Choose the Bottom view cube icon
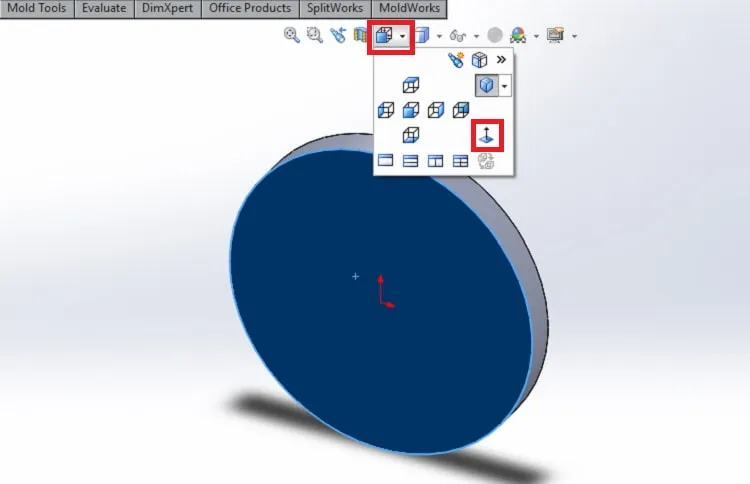This screenshot has height=484, width=750. pos(410,135)
